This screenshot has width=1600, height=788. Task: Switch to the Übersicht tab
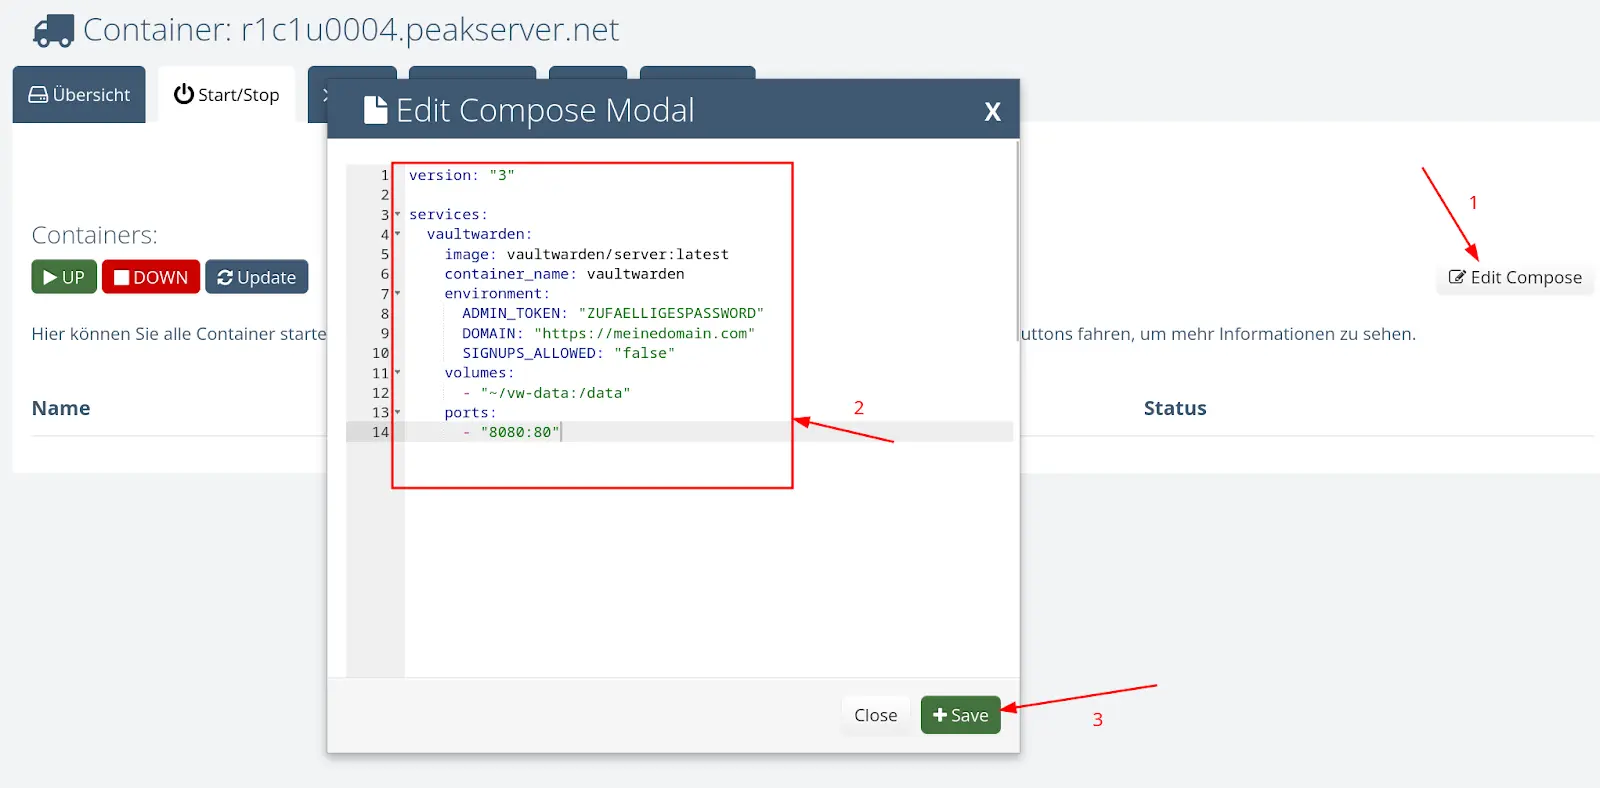[79, 95]
